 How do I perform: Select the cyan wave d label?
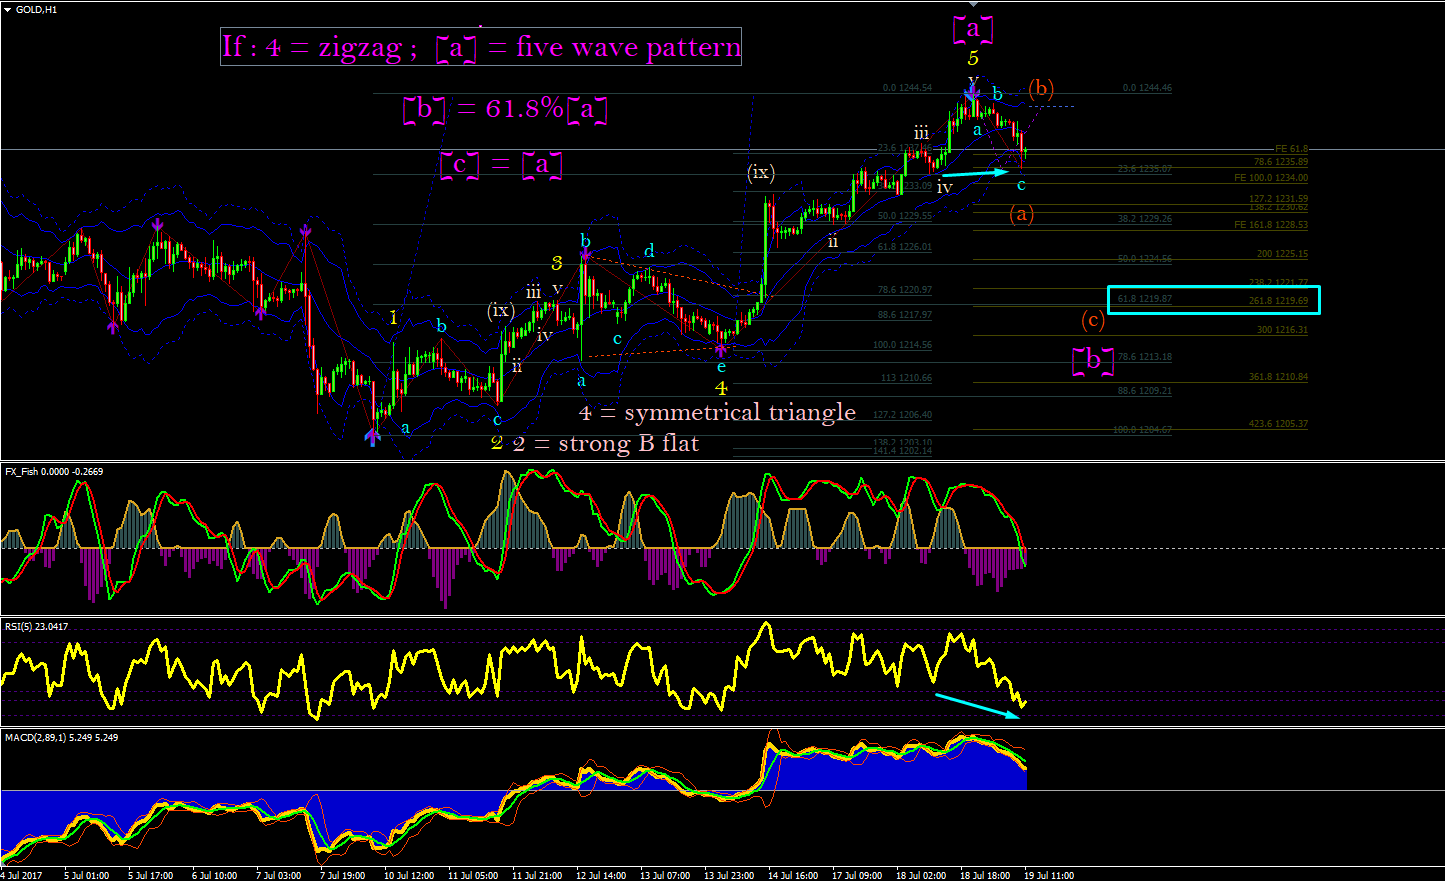649,250
